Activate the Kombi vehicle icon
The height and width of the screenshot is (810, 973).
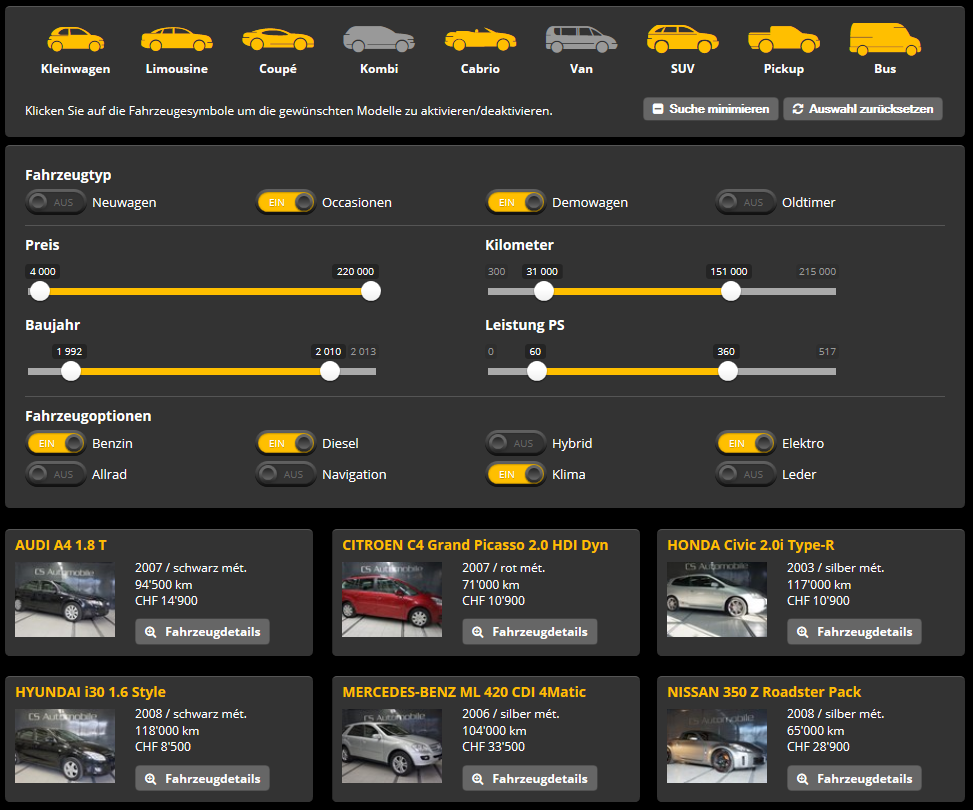click(379, 40)
